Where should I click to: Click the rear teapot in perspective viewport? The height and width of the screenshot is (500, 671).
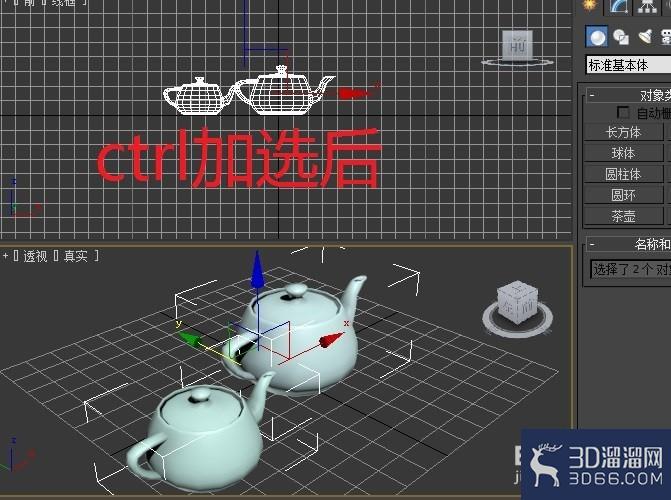308,342
